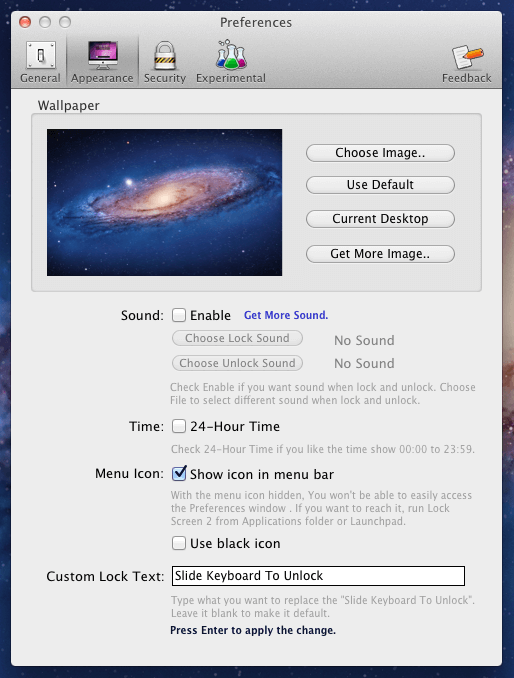Image resolution: width=514 pixels, height=678 pixels.
Task: Enable the Sound checkbox
Action: [x=179, y=315]
